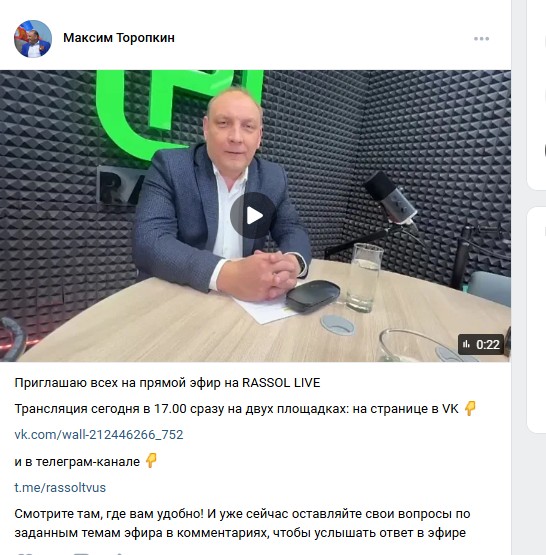Click the pointing-down emoji after телеграм-канале
The height and width of the screenshot is (555, 546).
[151, 461]
